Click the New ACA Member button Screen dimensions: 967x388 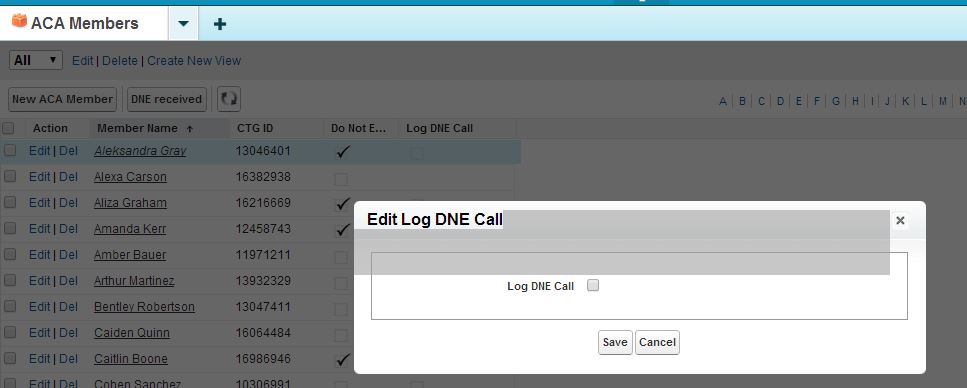pos(62,99)
